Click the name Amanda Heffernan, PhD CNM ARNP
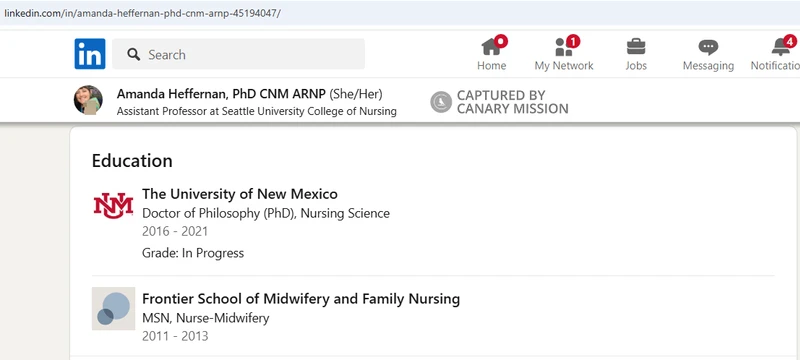Viewport: 800px width, 360px height. coord(221,94)
